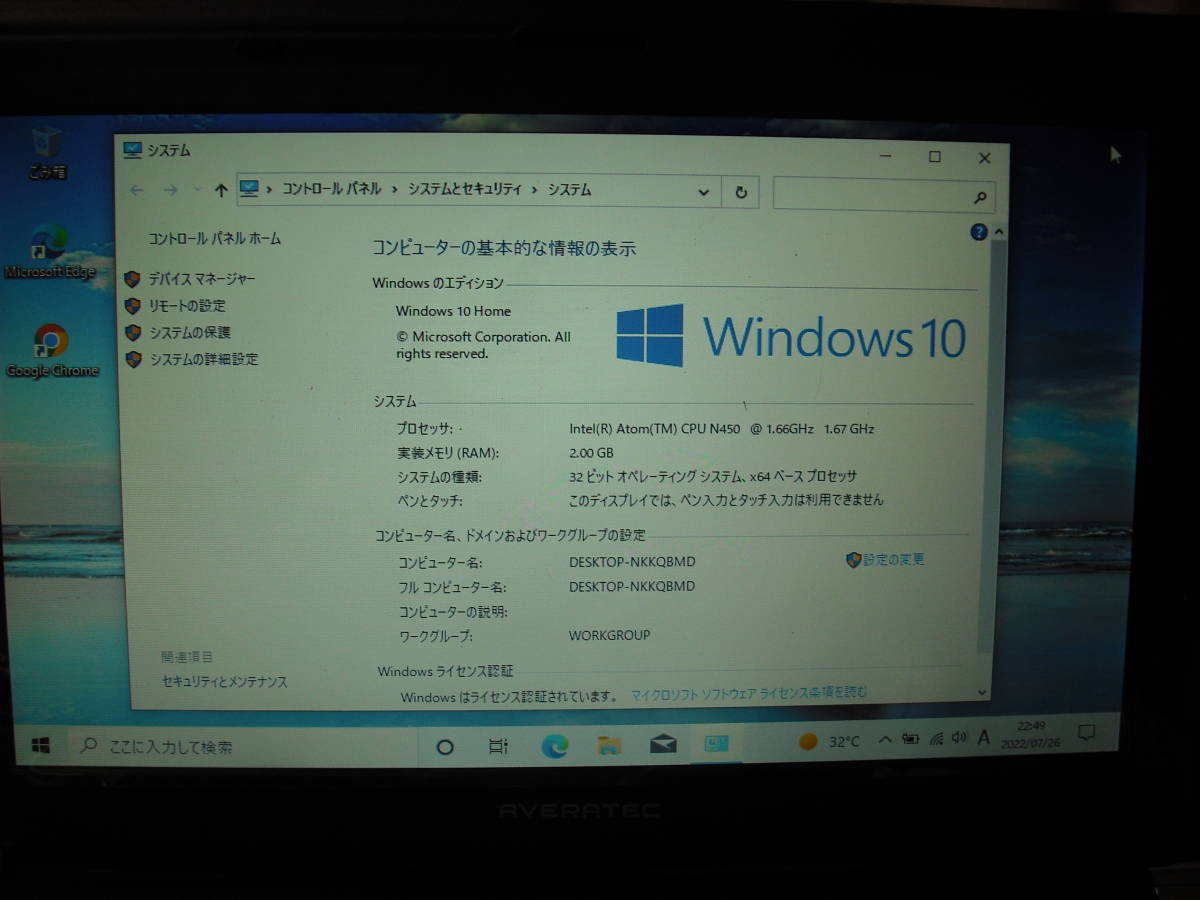Open Google Chrome desktop shortcut
The height and width of the screenshot is (900, 1200).
pos(51,351)
